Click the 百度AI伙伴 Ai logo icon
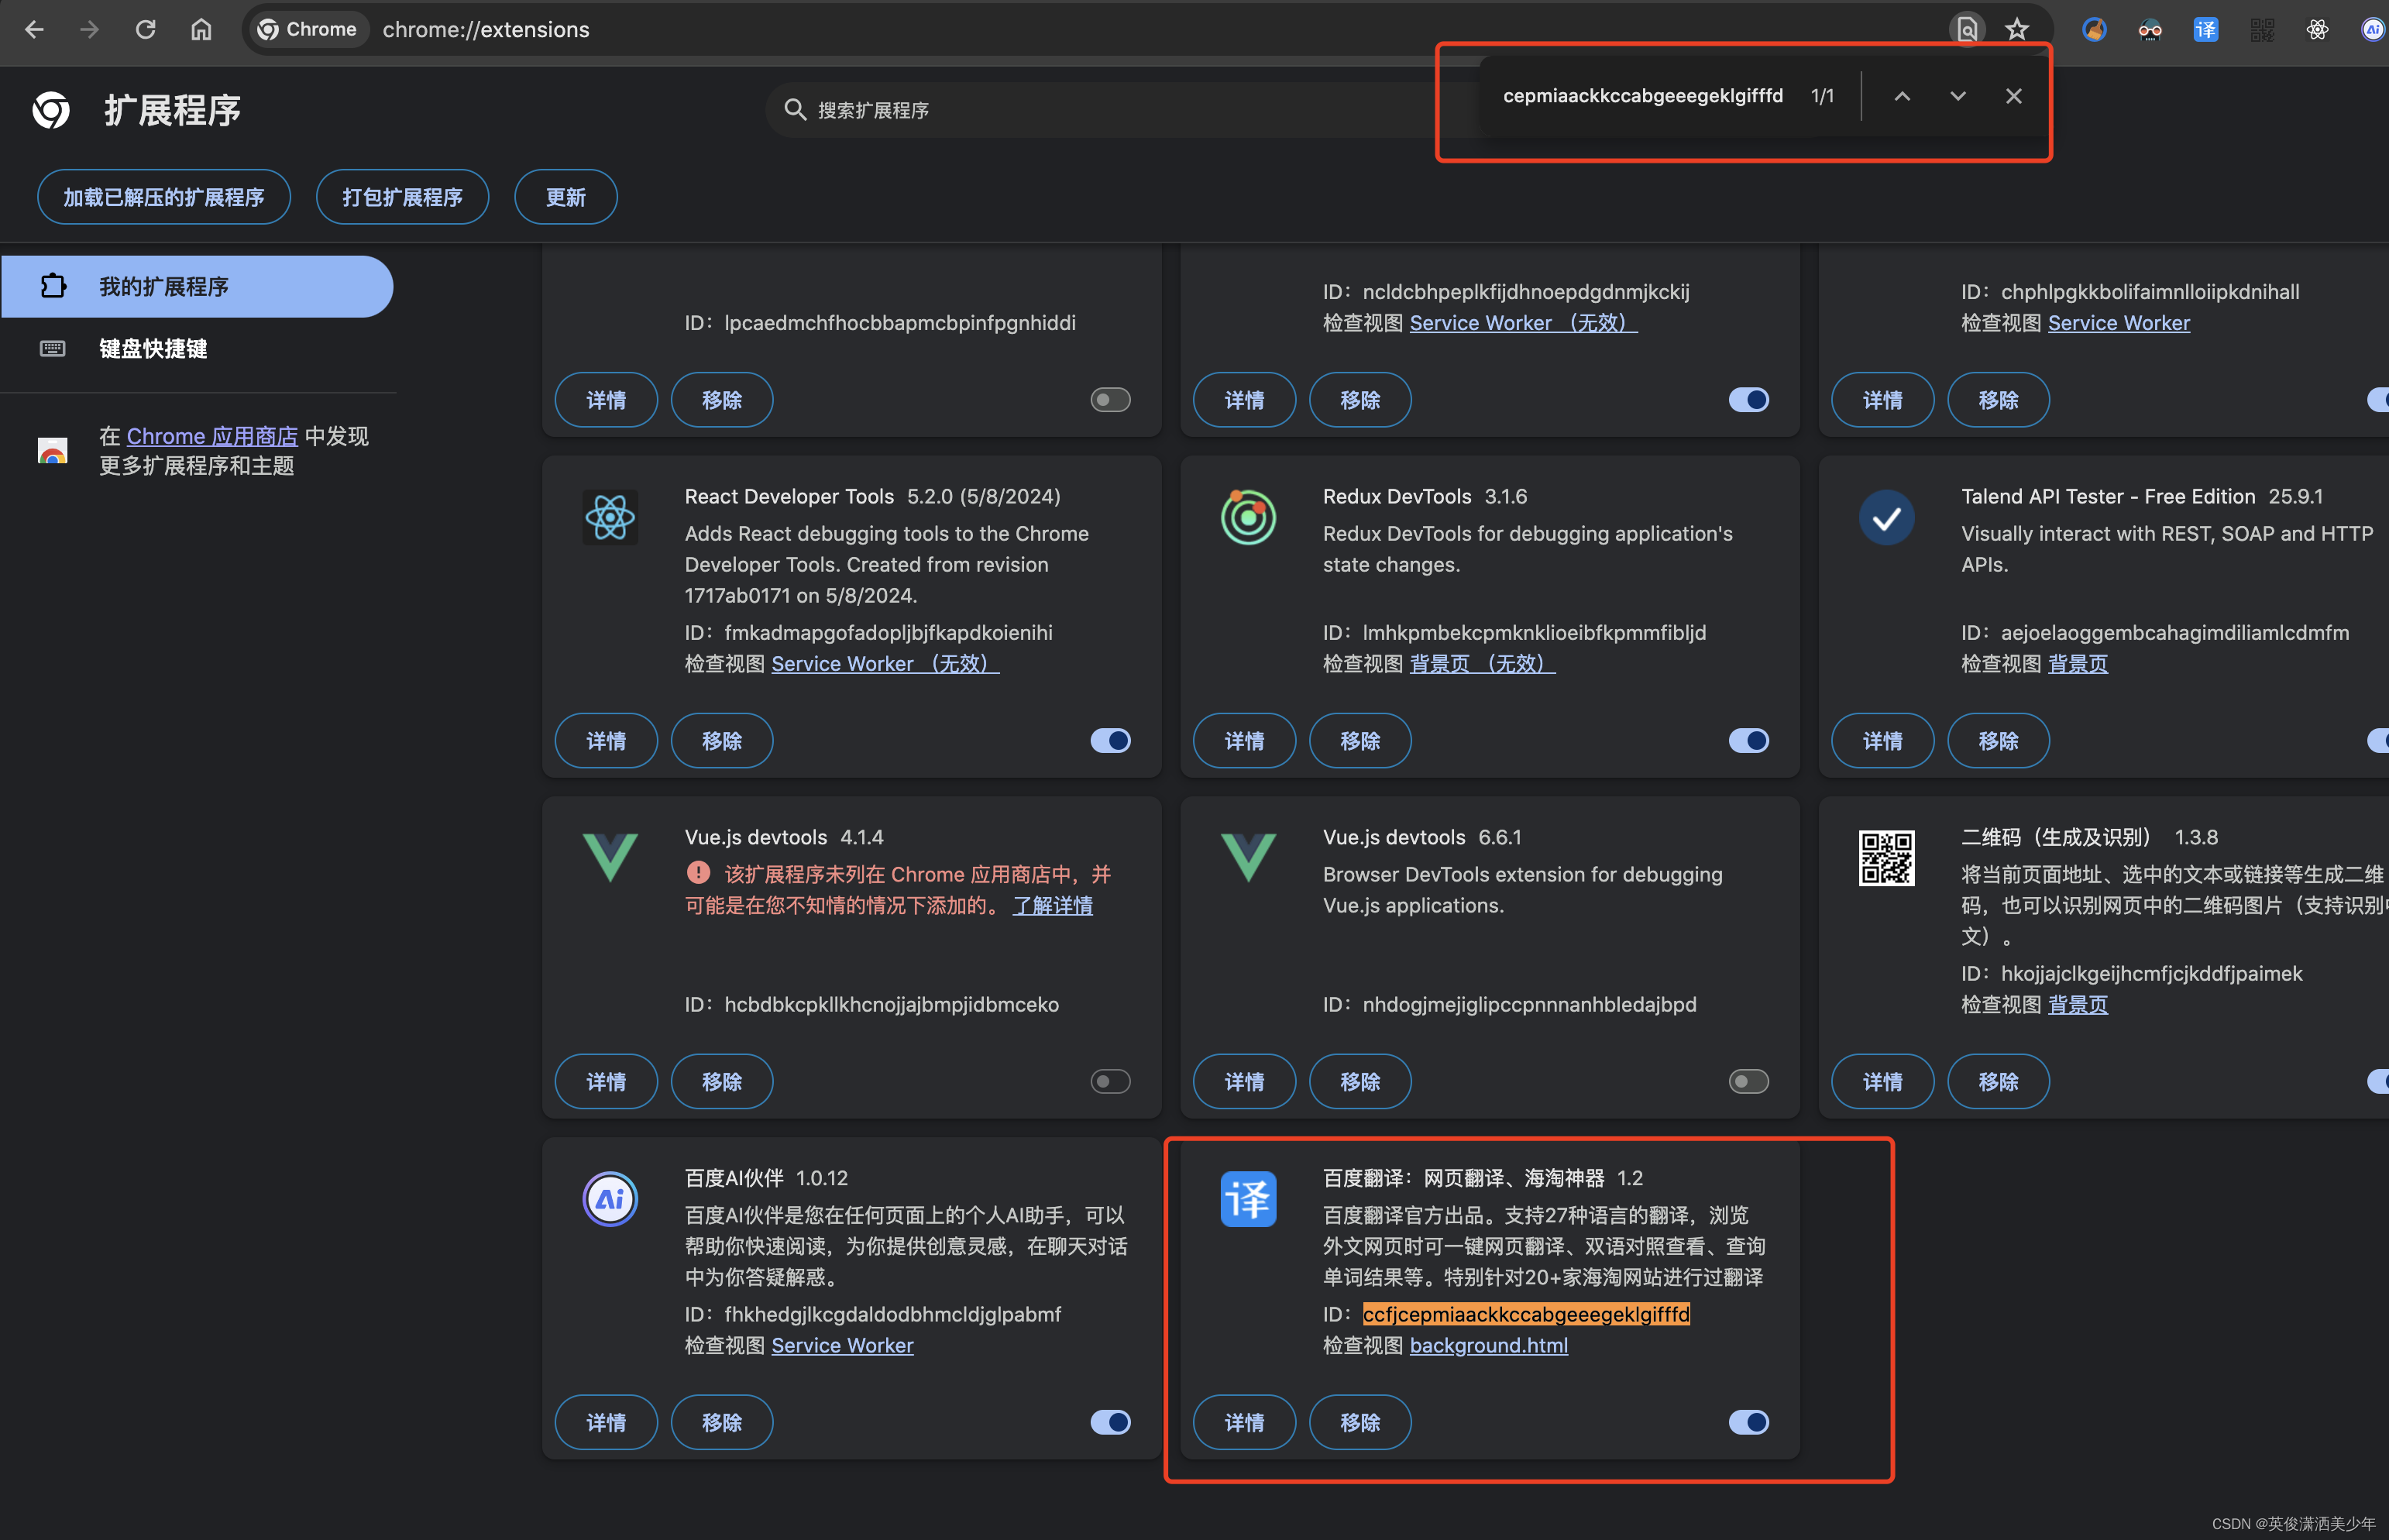 (x=610, y=1198)
